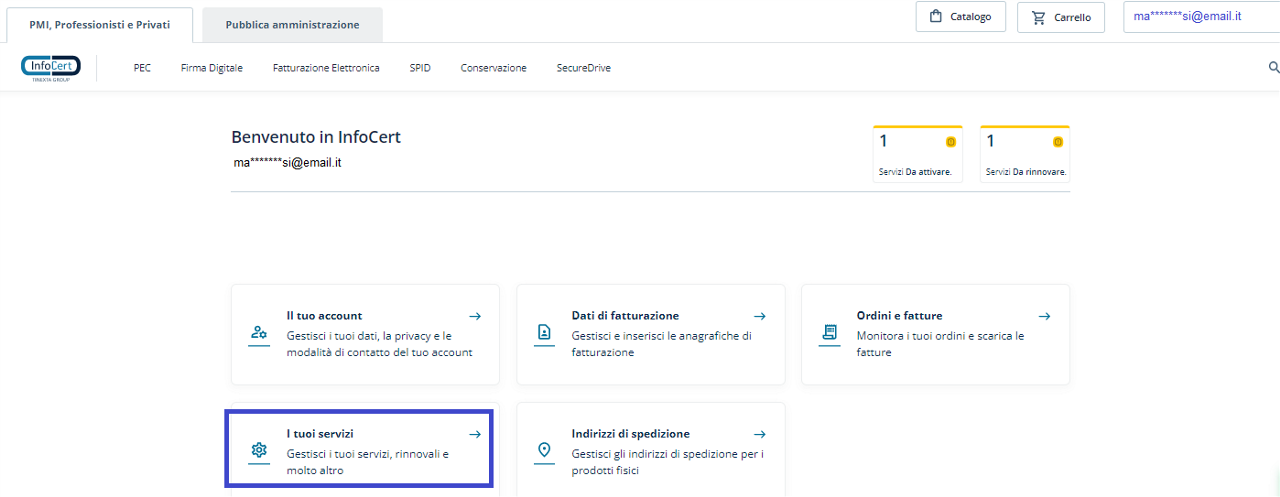Switch to Pubblica amministrazione tab
Image resolution: width=1280 pixels, height=497 pixels.
tap(292, 25)
